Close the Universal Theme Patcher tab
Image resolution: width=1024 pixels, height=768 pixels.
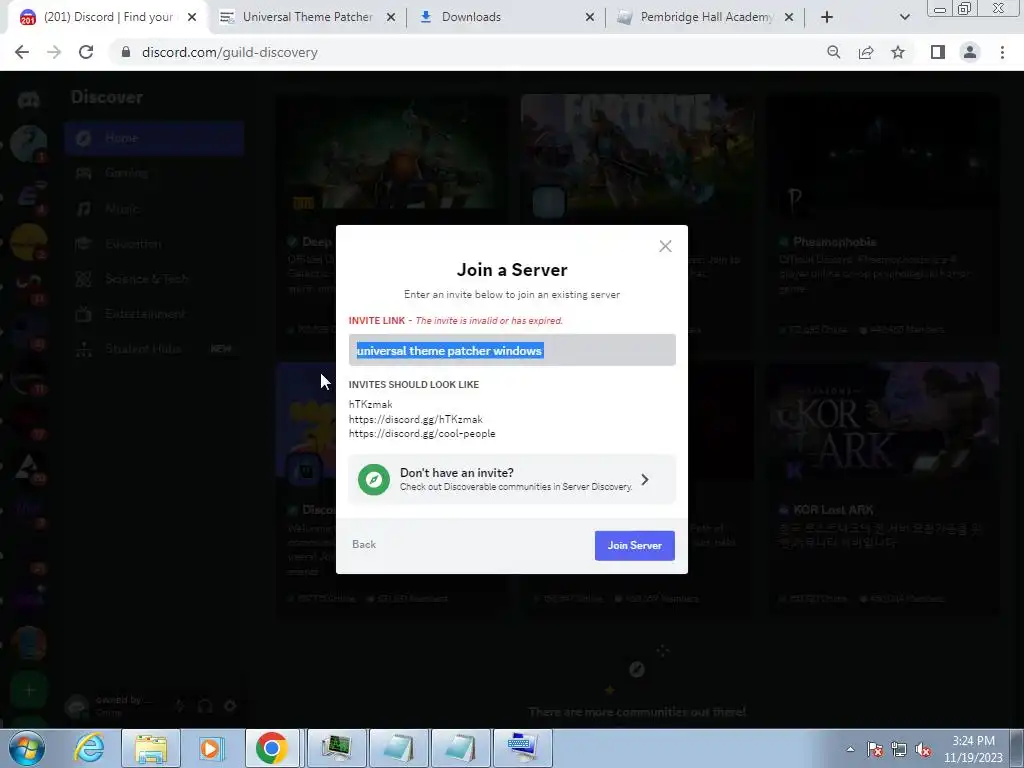[x=391, y=18]
